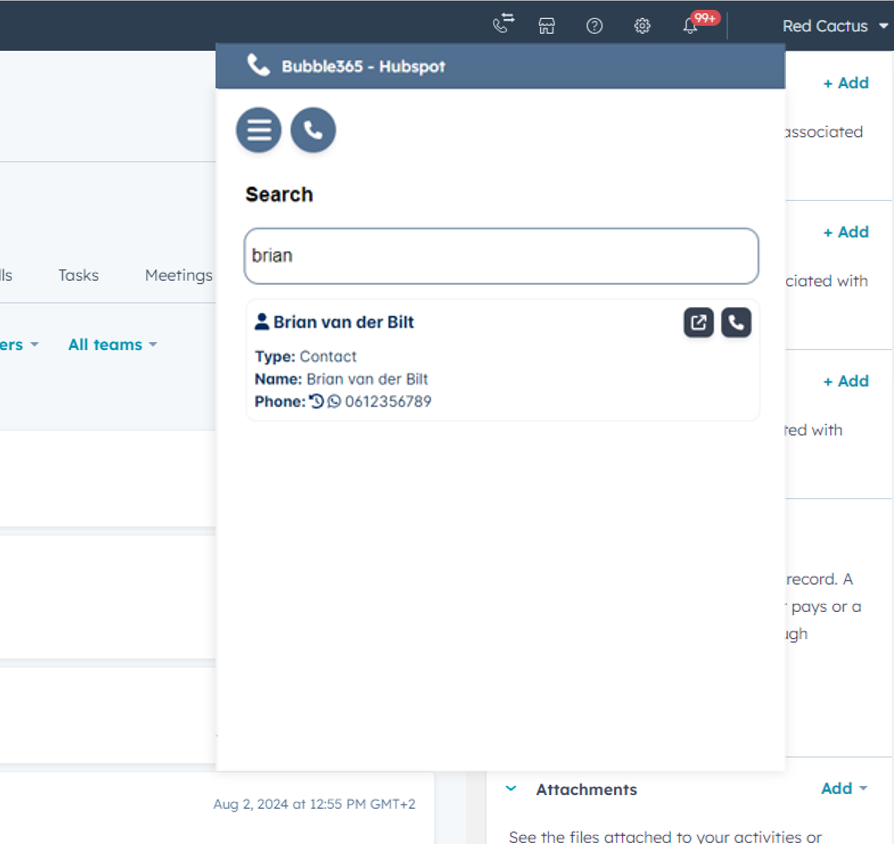The height and width of the screenshot is (844, 894).
Task: Switch to the Tasks tab
Action: 78,275
